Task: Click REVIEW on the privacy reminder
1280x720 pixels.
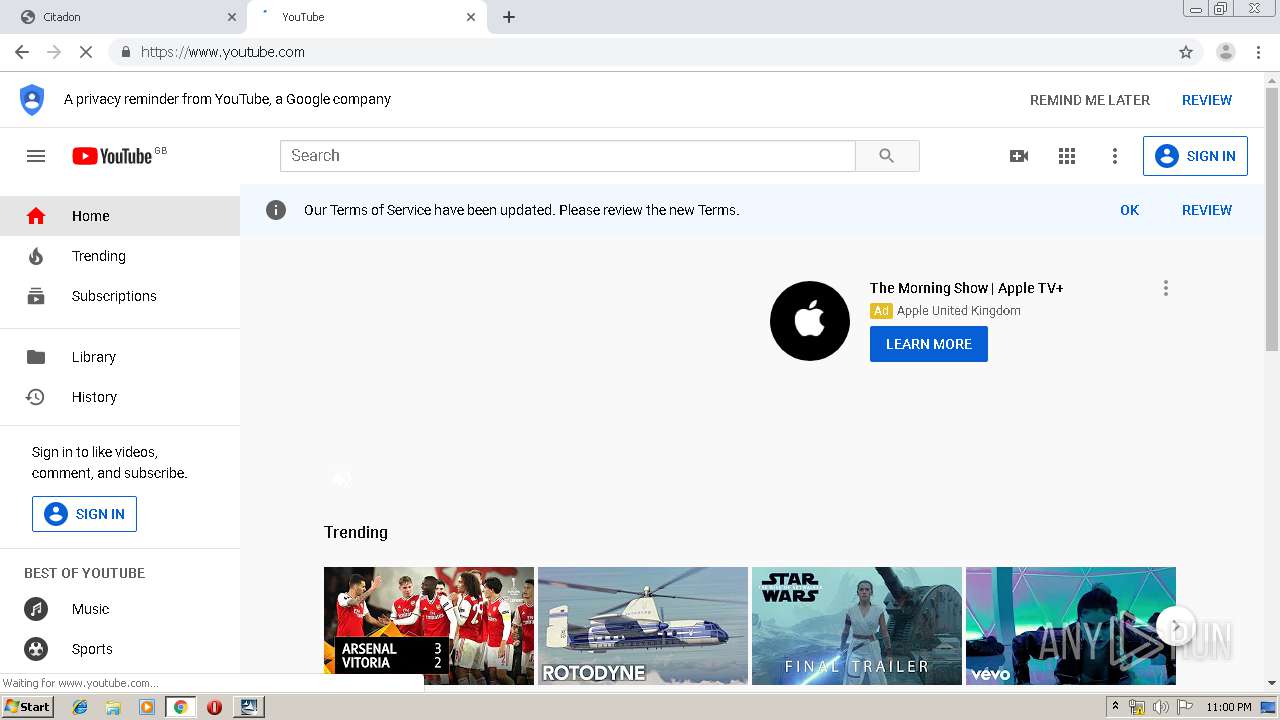Action: [x=1207, y=100]
